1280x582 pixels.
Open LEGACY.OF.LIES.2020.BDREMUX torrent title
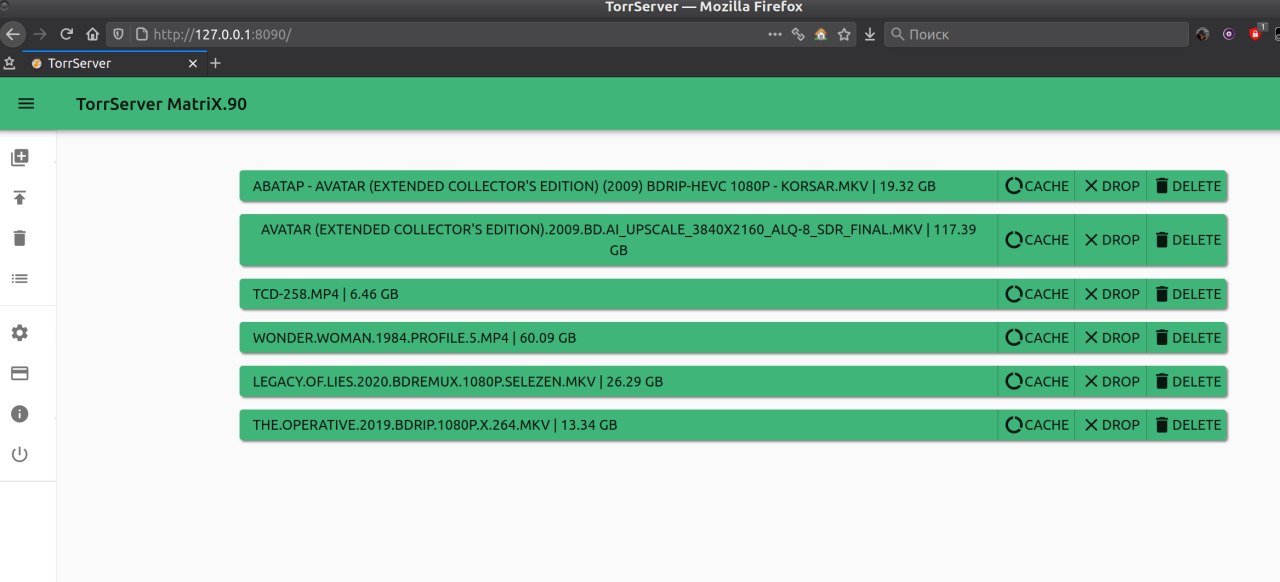[618, 381]
